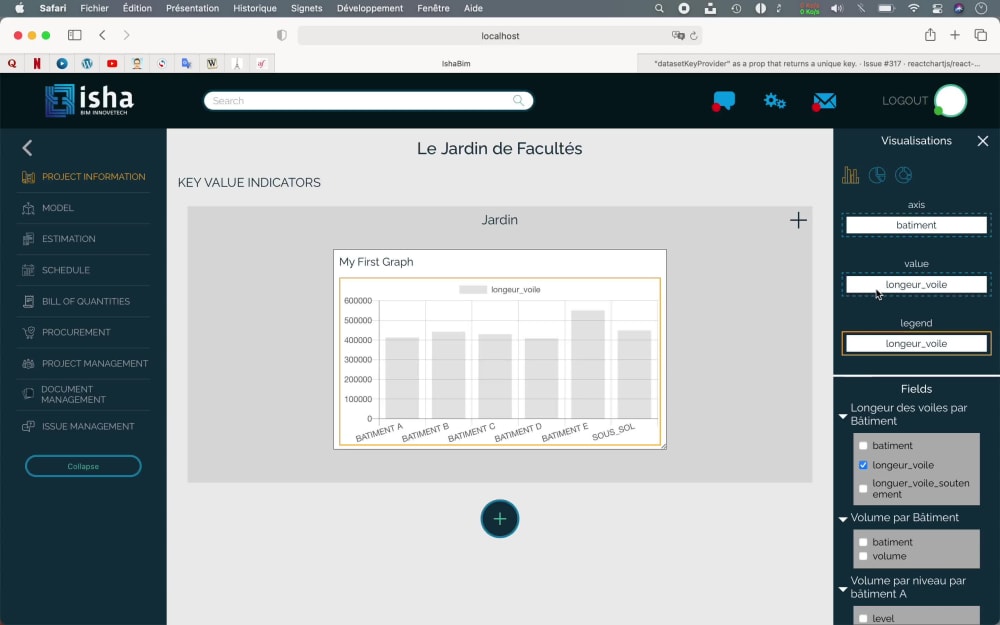Open ISSUE MANAGEMENT section

88,426
